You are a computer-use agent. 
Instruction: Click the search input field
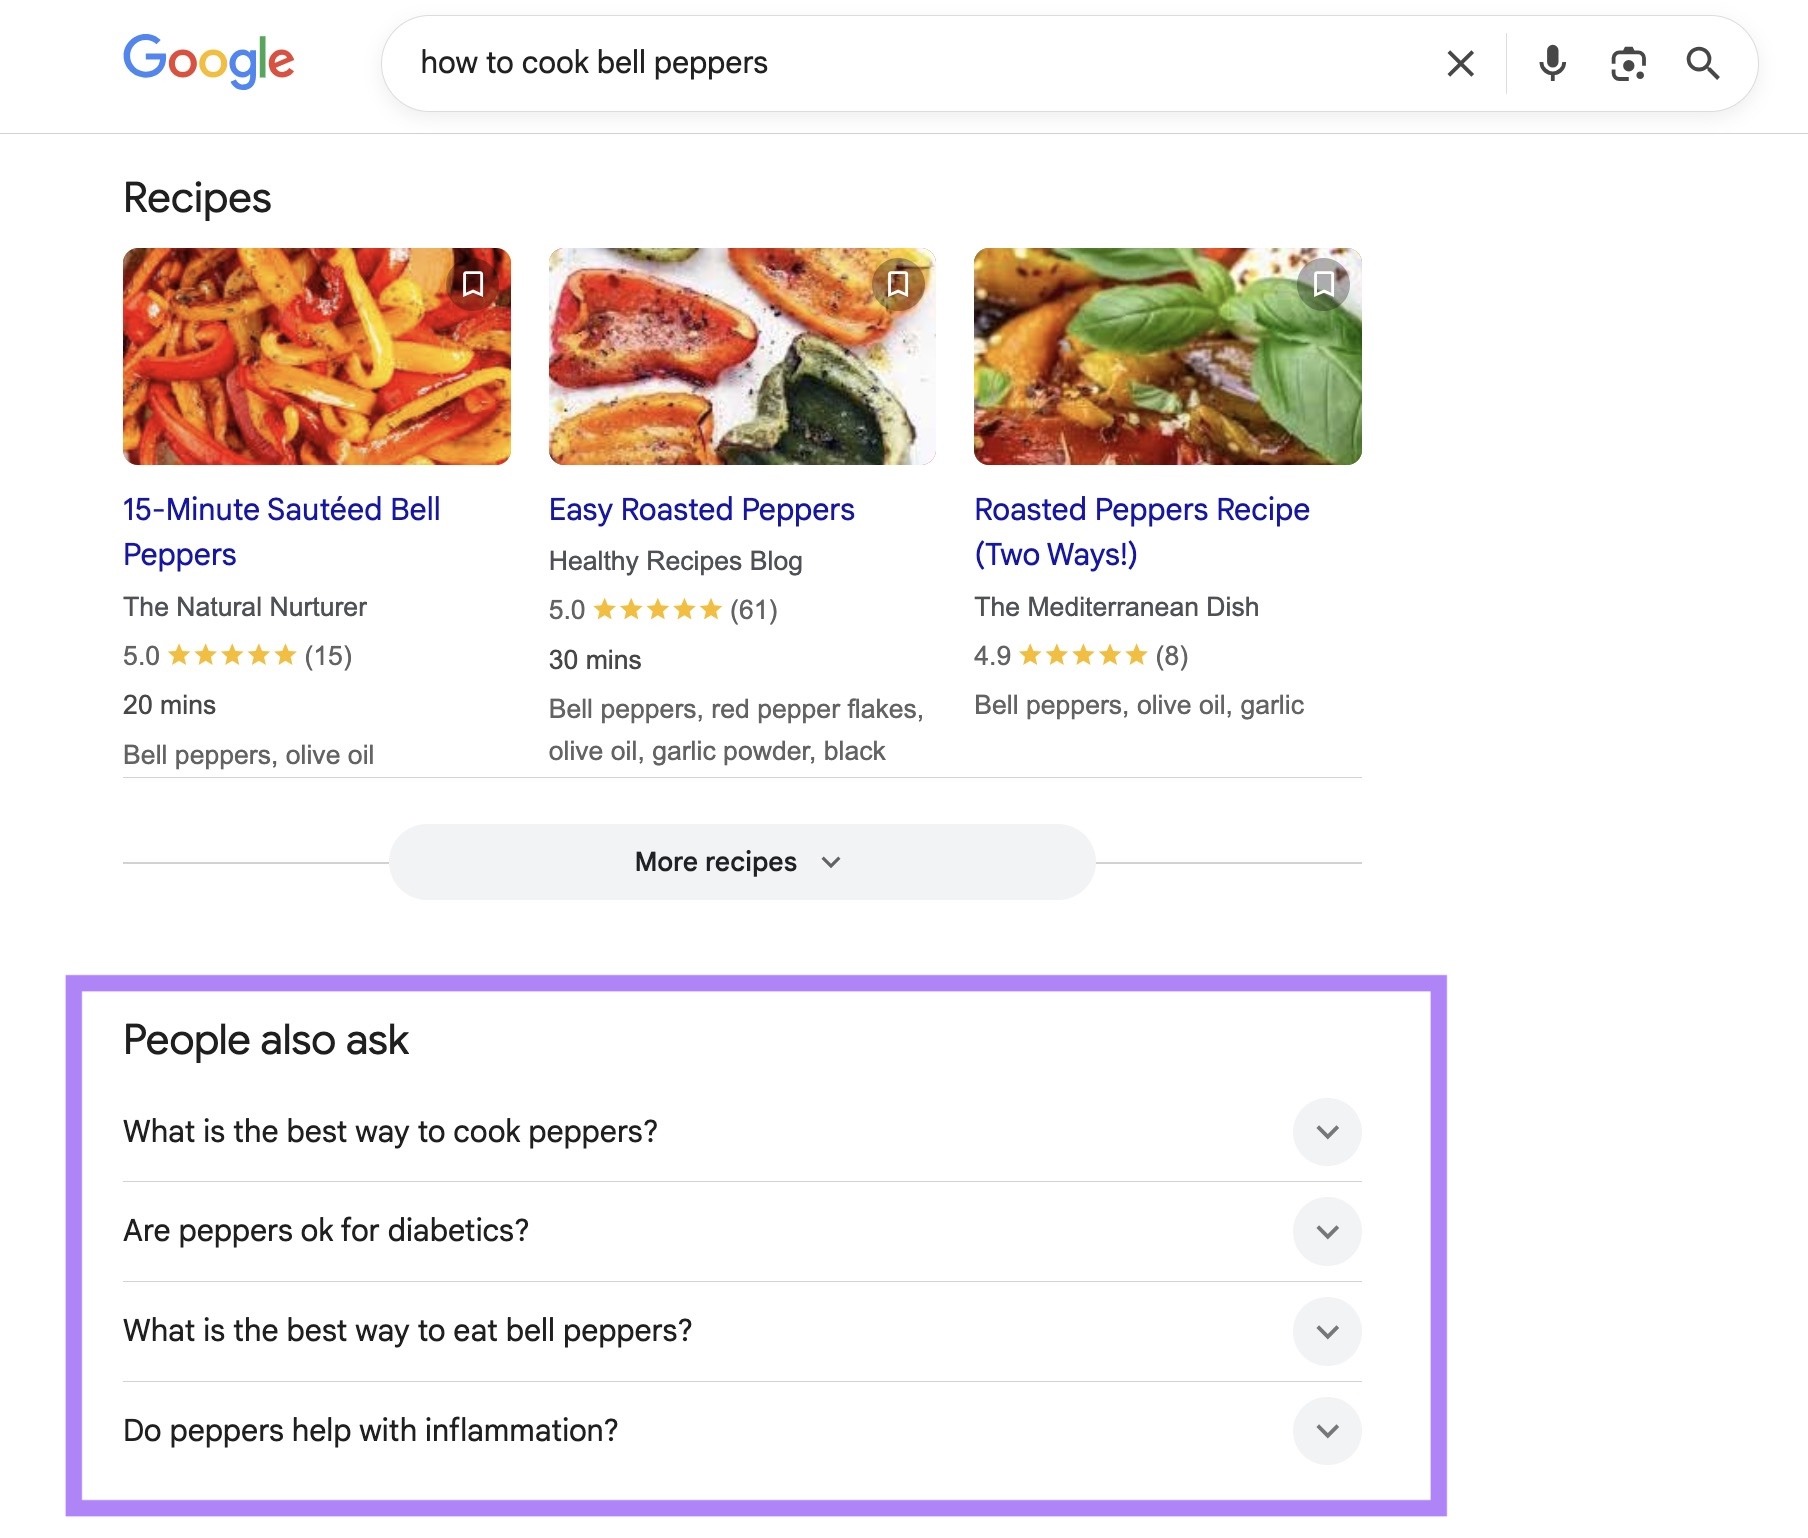(x=900, y=63)
